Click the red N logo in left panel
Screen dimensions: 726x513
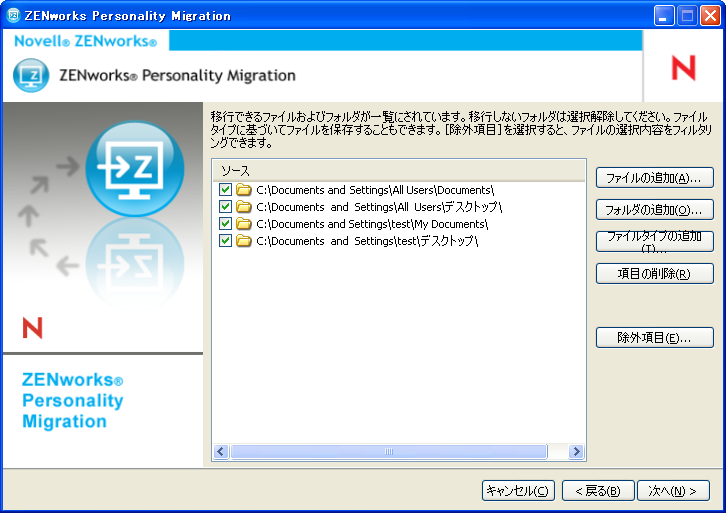32,328
